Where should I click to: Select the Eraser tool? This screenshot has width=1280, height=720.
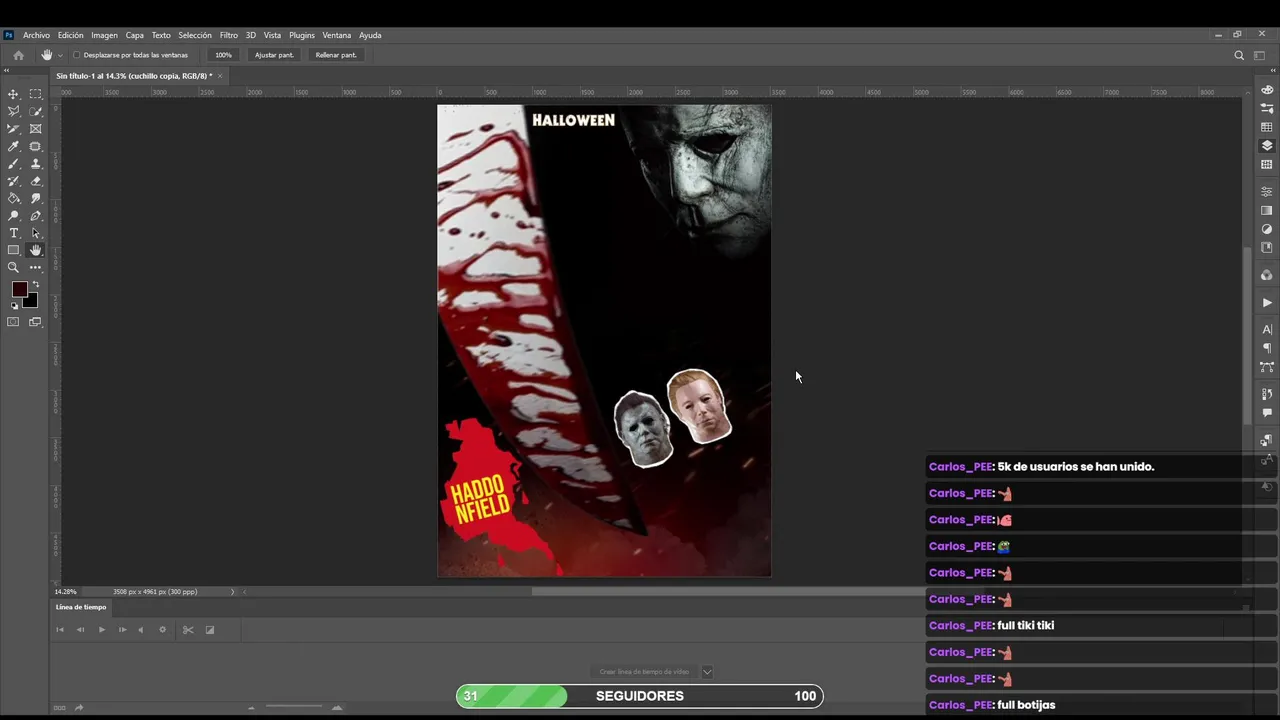click(x=36, y=181)
